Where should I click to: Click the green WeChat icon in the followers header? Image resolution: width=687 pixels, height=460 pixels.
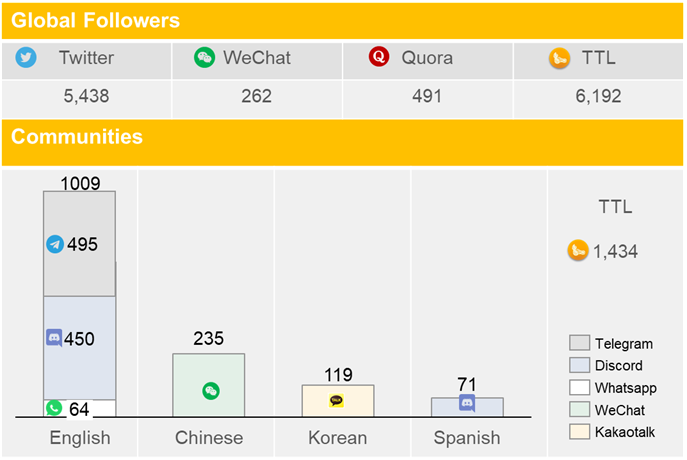point(204,57)
